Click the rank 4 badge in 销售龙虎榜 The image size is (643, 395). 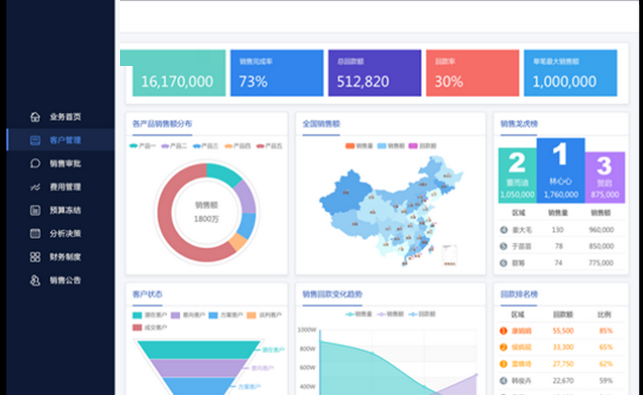pos(504,230)
